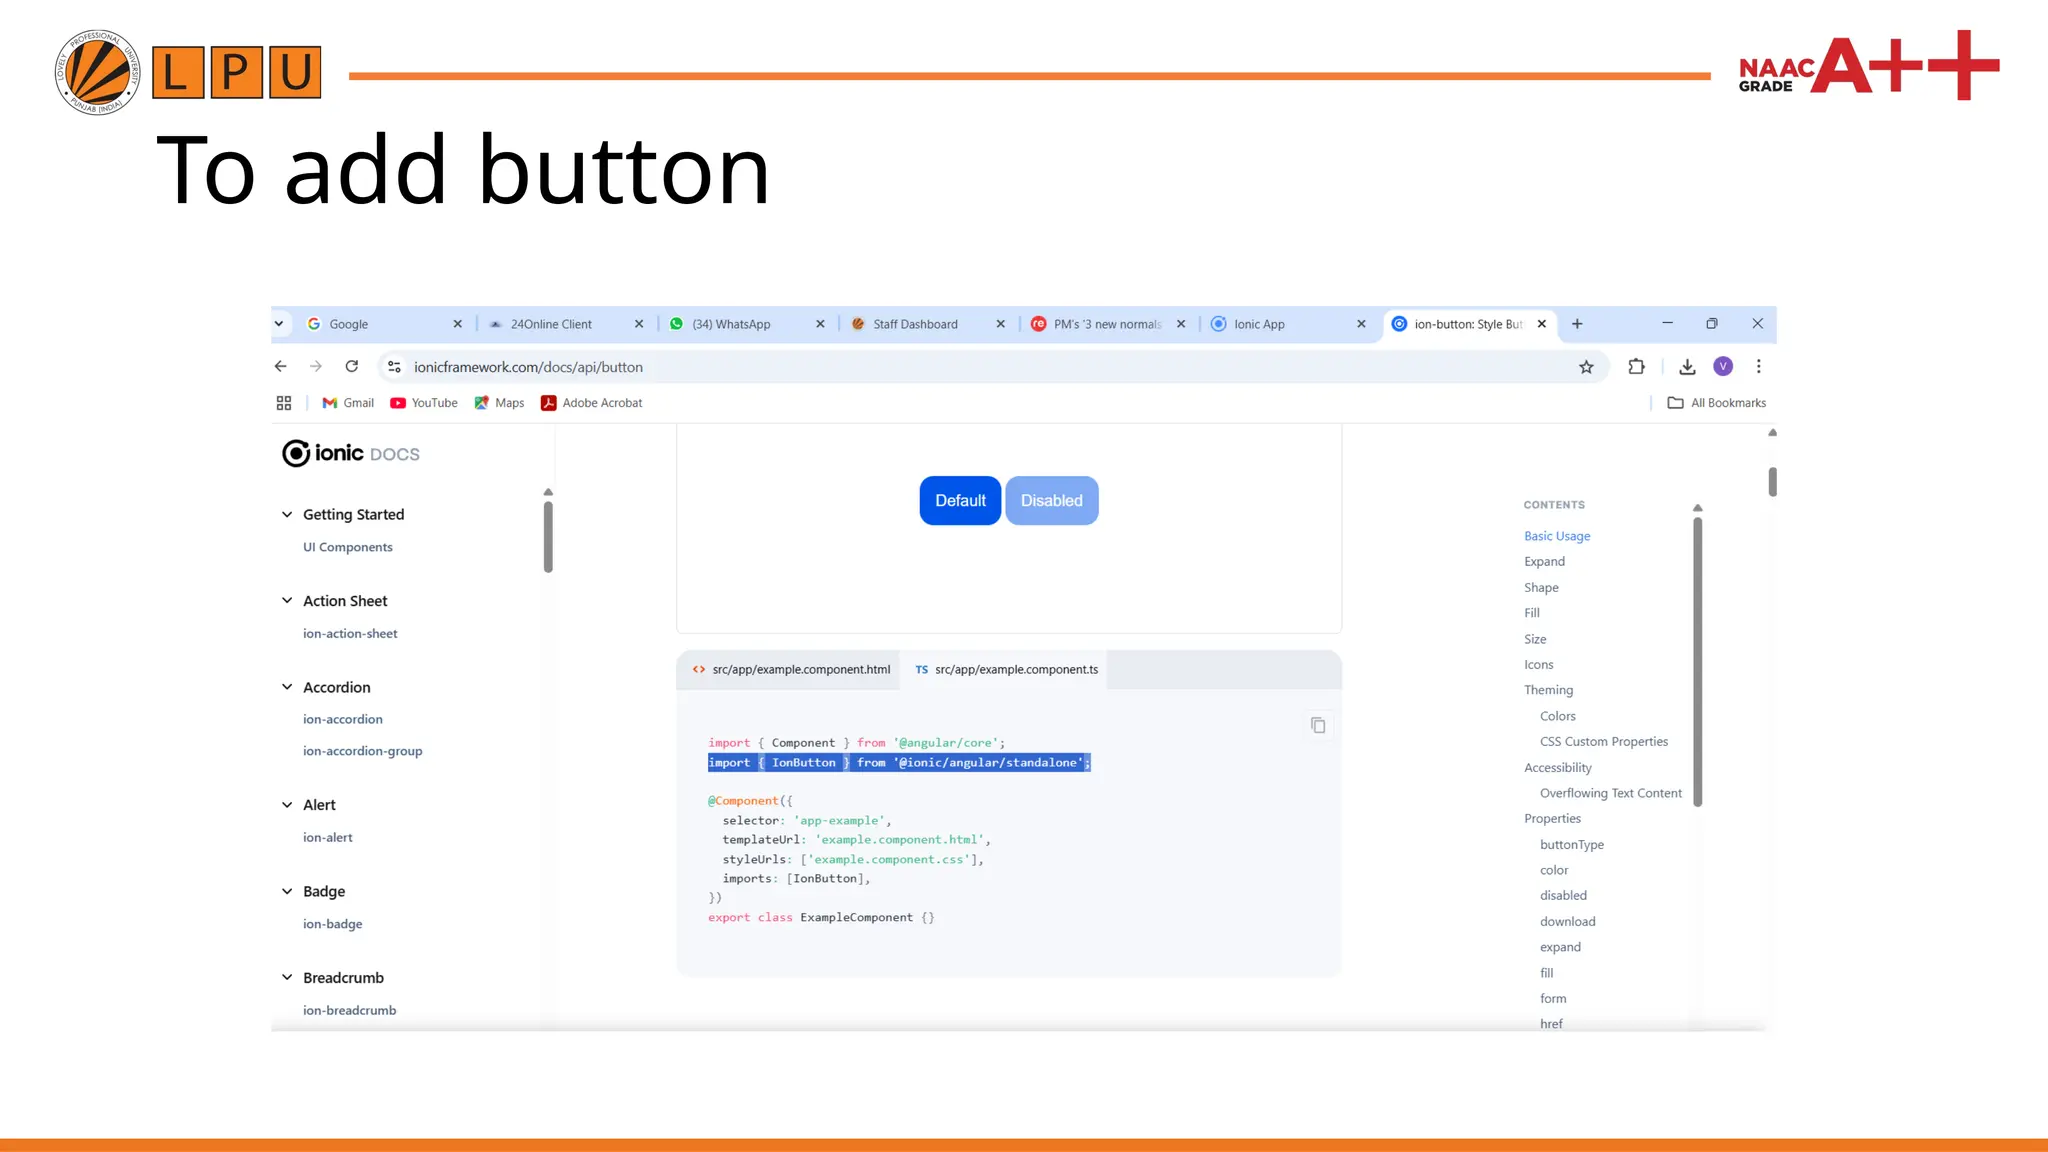The image size is (2048, 1152).
Task: Click the sidebar navigation scrollbar thumb
Action: coord(548,535)
